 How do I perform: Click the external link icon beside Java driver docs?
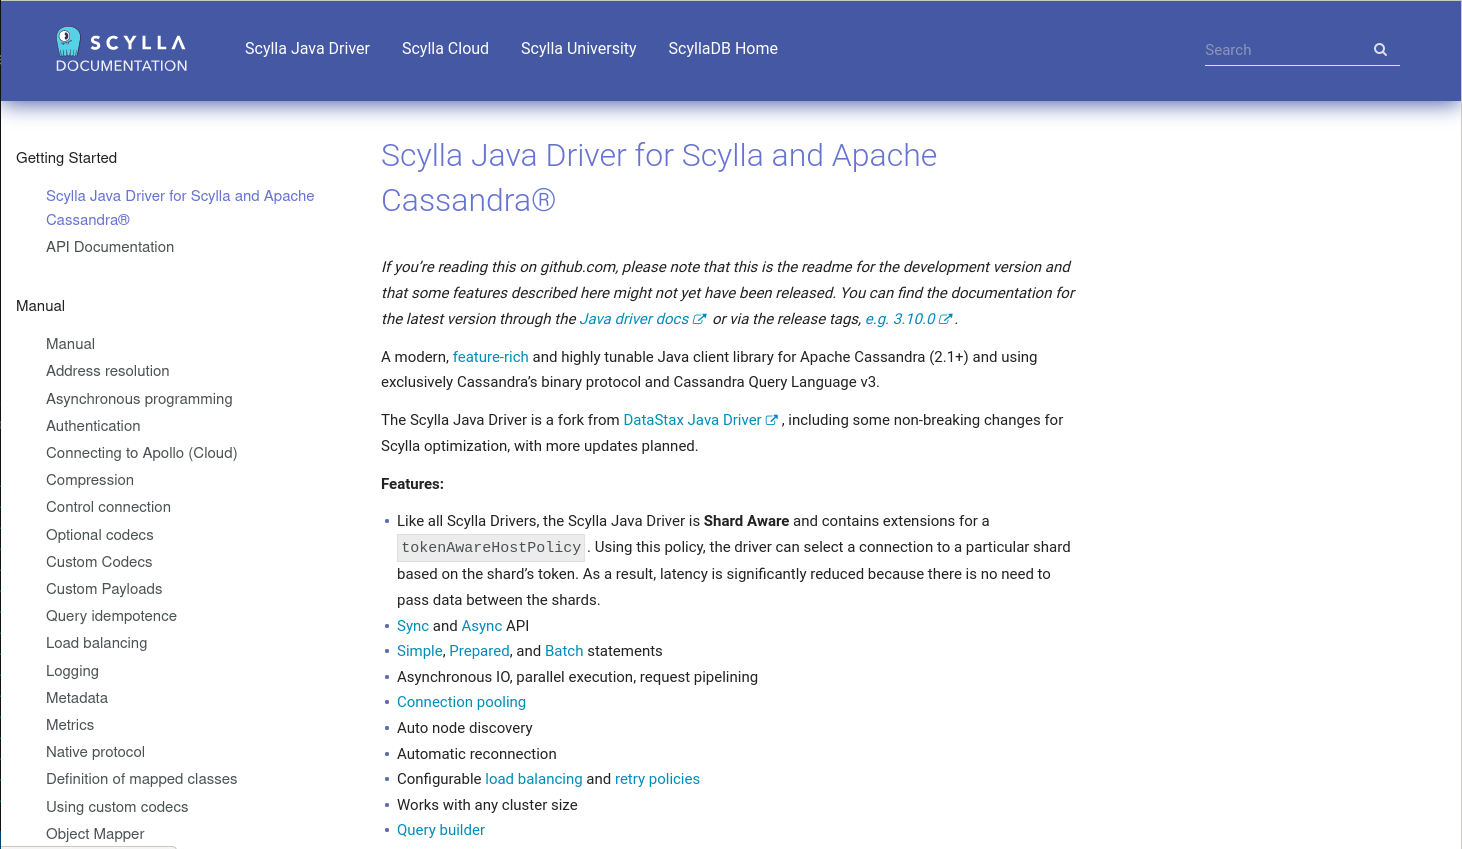[700, 319]
